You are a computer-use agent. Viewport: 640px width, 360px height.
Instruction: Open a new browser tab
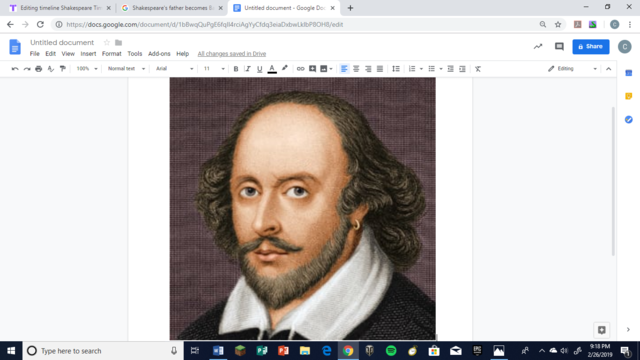tap(350, 8)
